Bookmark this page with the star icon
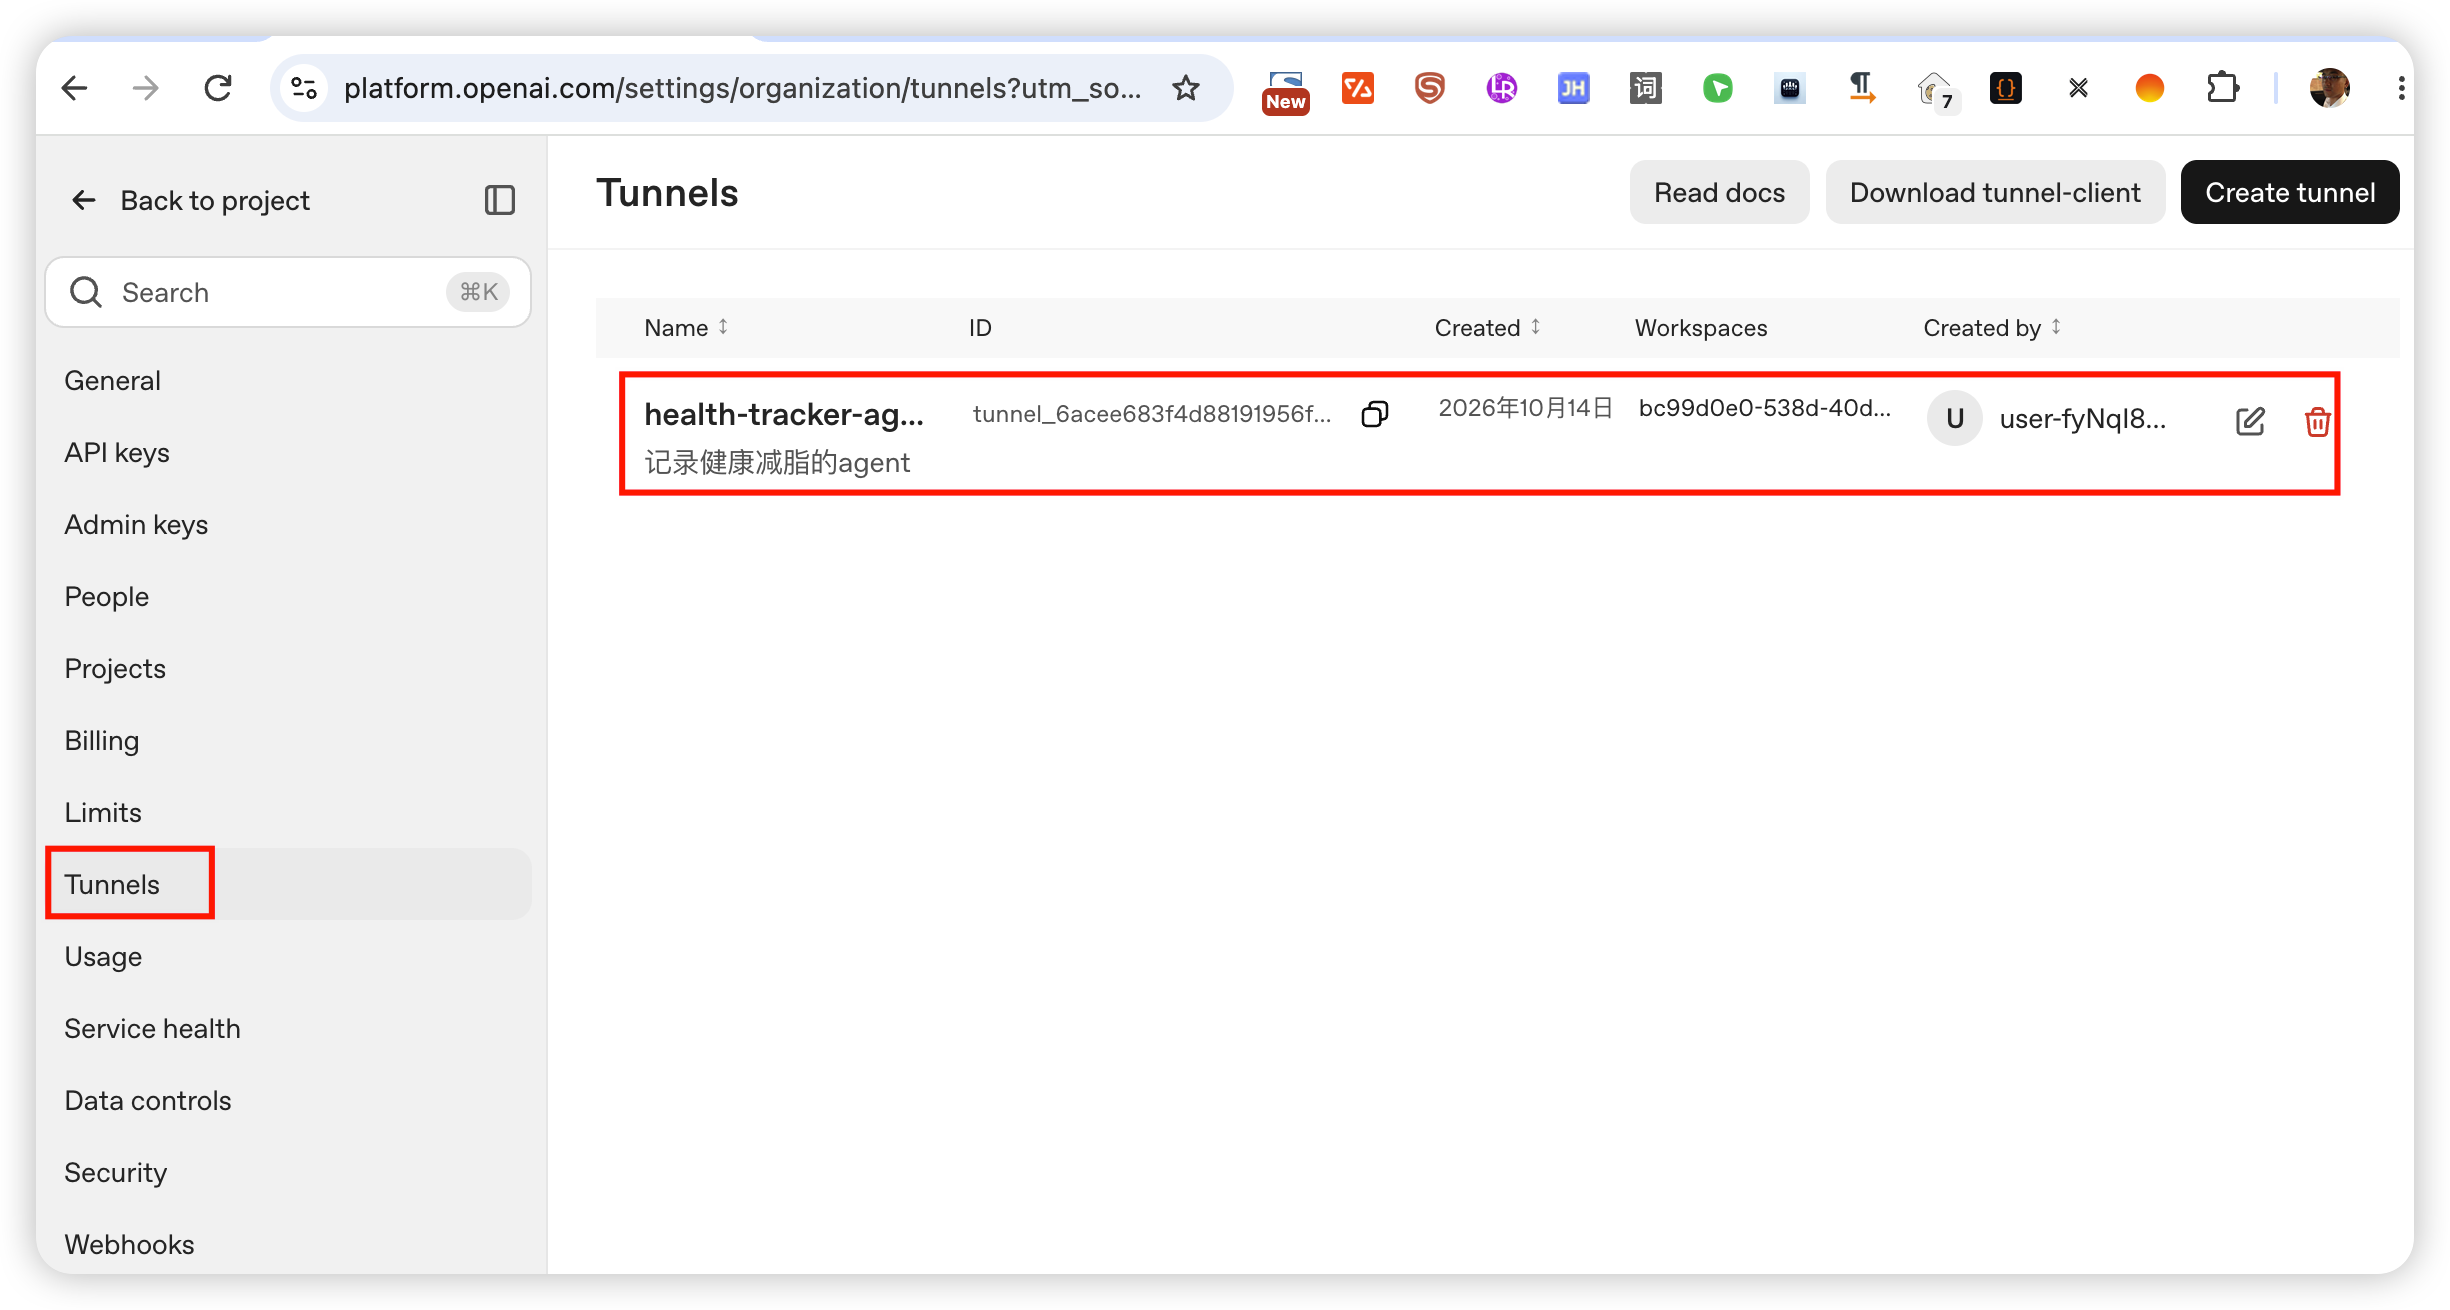 click(x=1186, y=88)
